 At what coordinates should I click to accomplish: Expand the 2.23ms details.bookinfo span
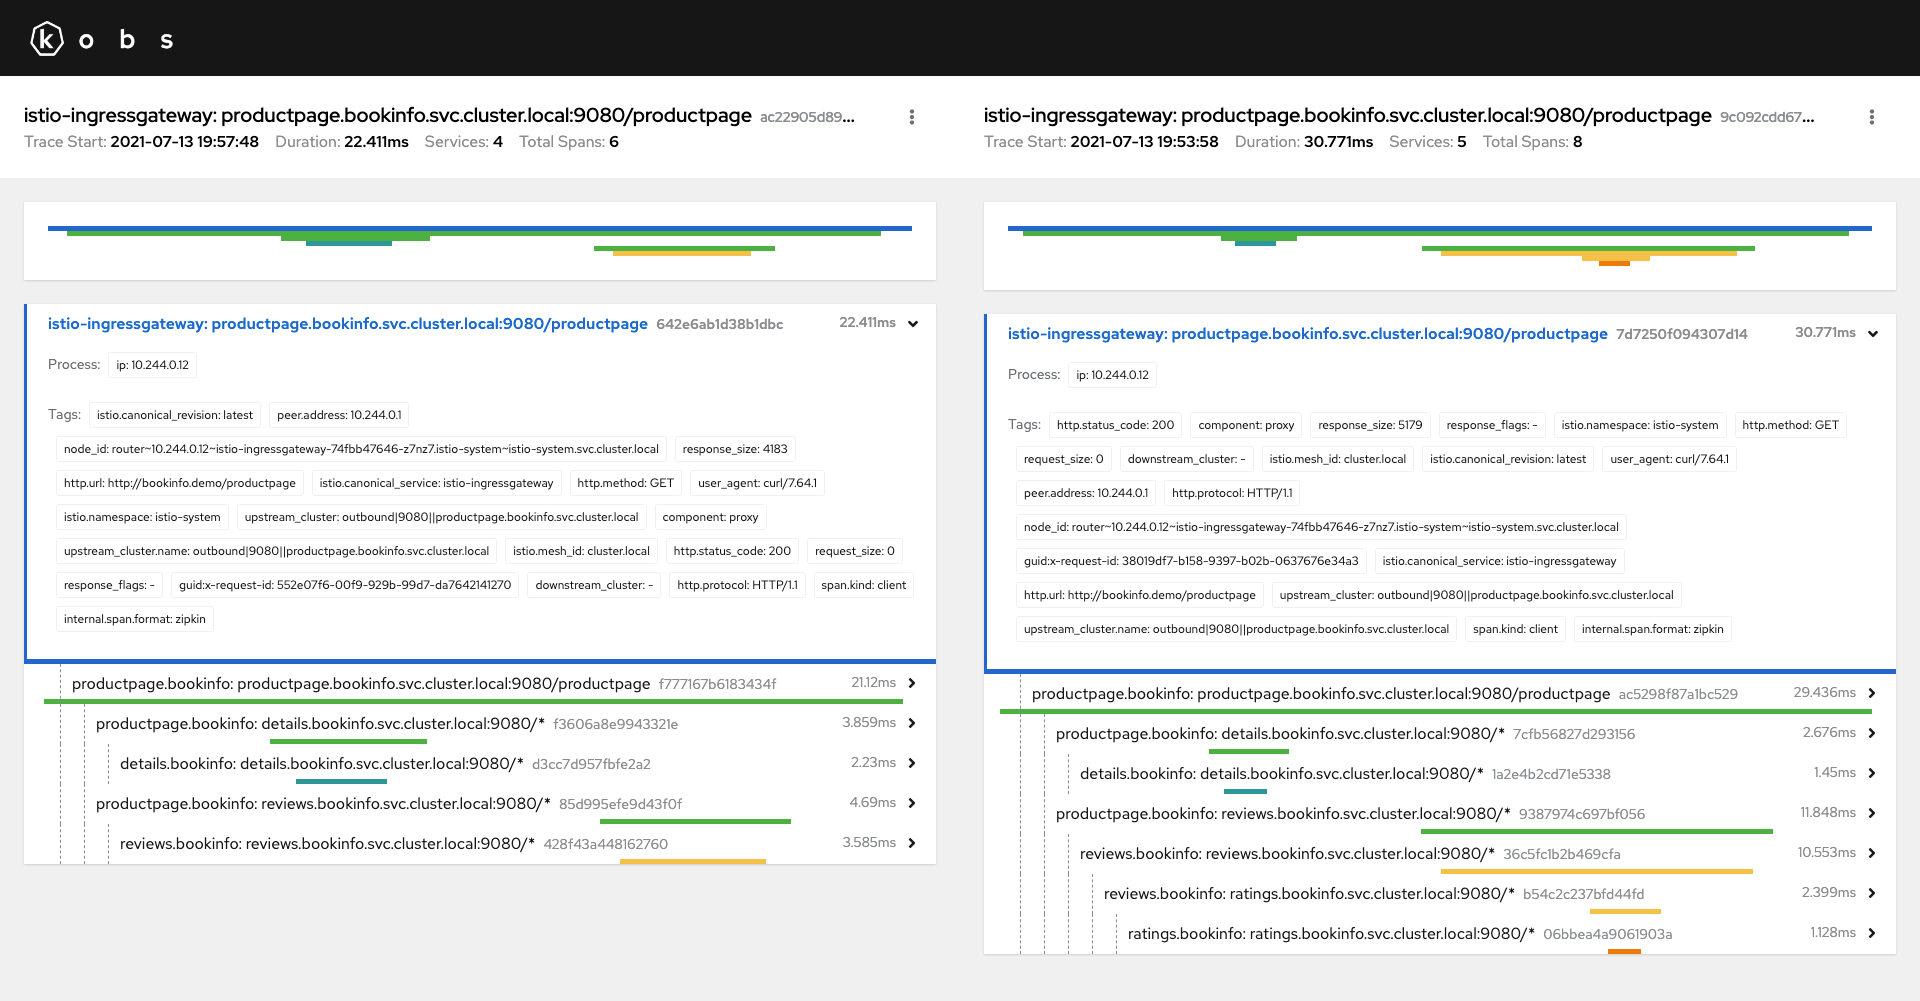click(911, 763)
